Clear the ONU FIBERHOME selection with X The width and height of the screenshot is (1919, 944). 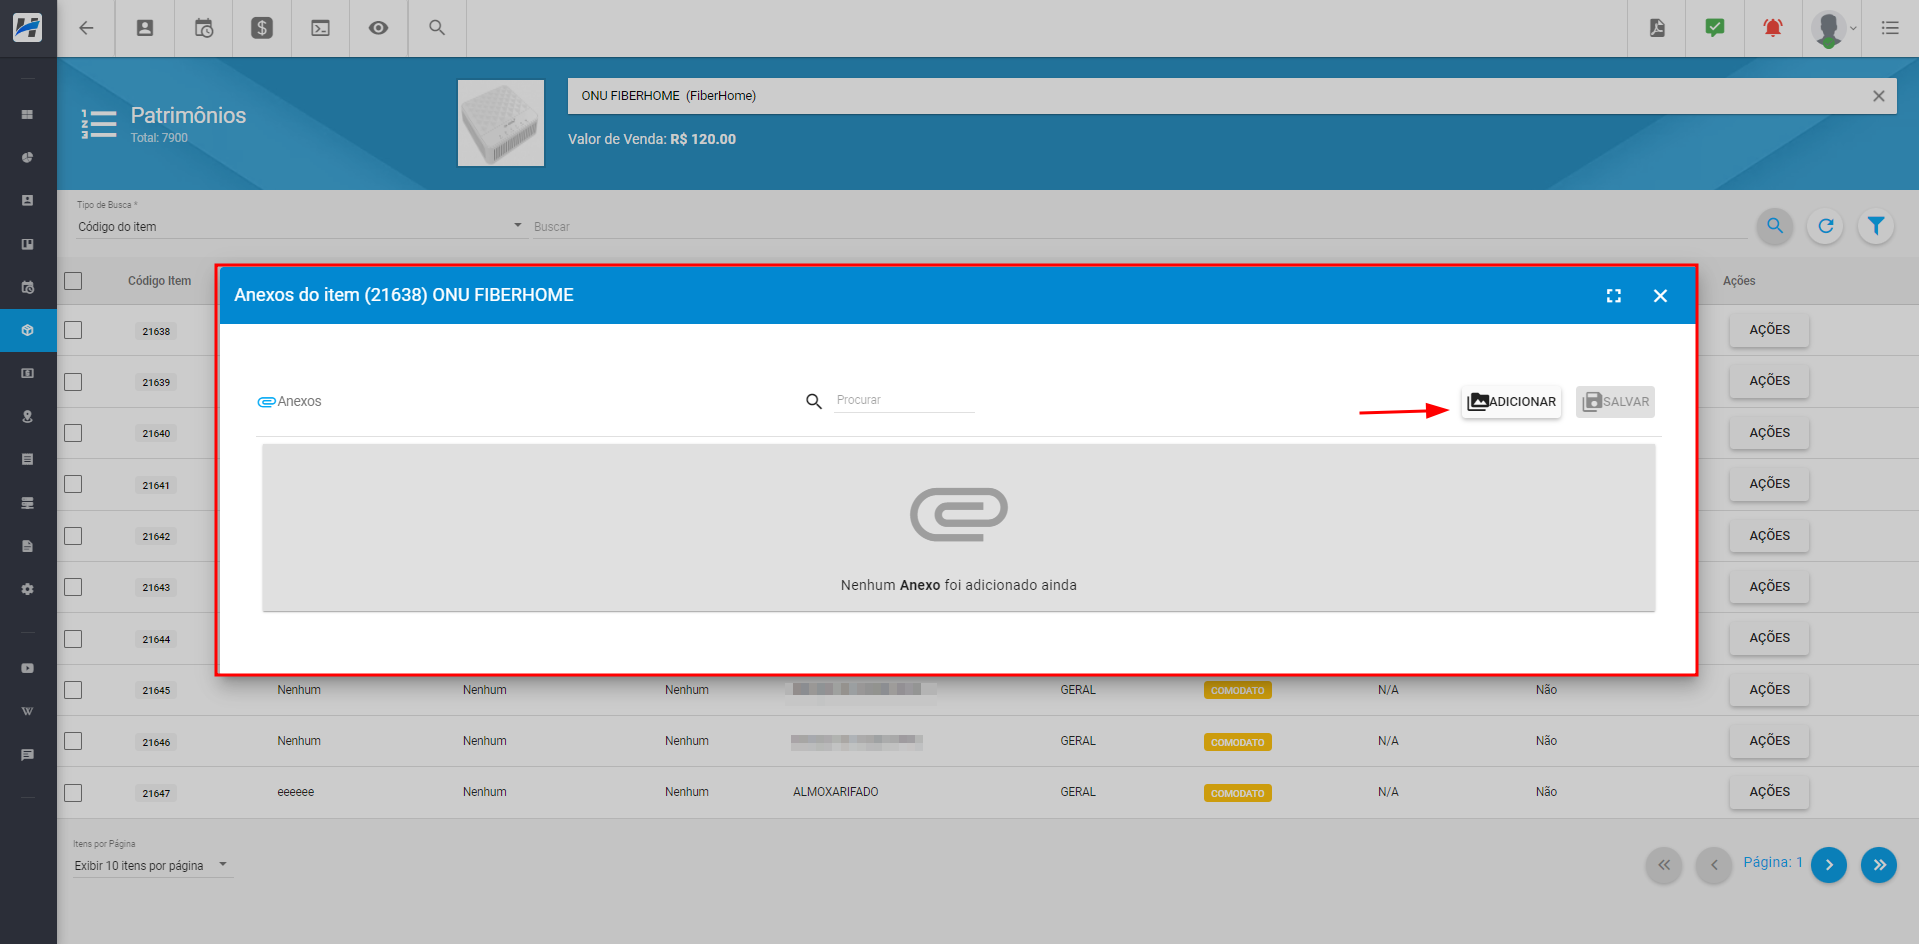pyautogui.click(x=1879, y=96)
